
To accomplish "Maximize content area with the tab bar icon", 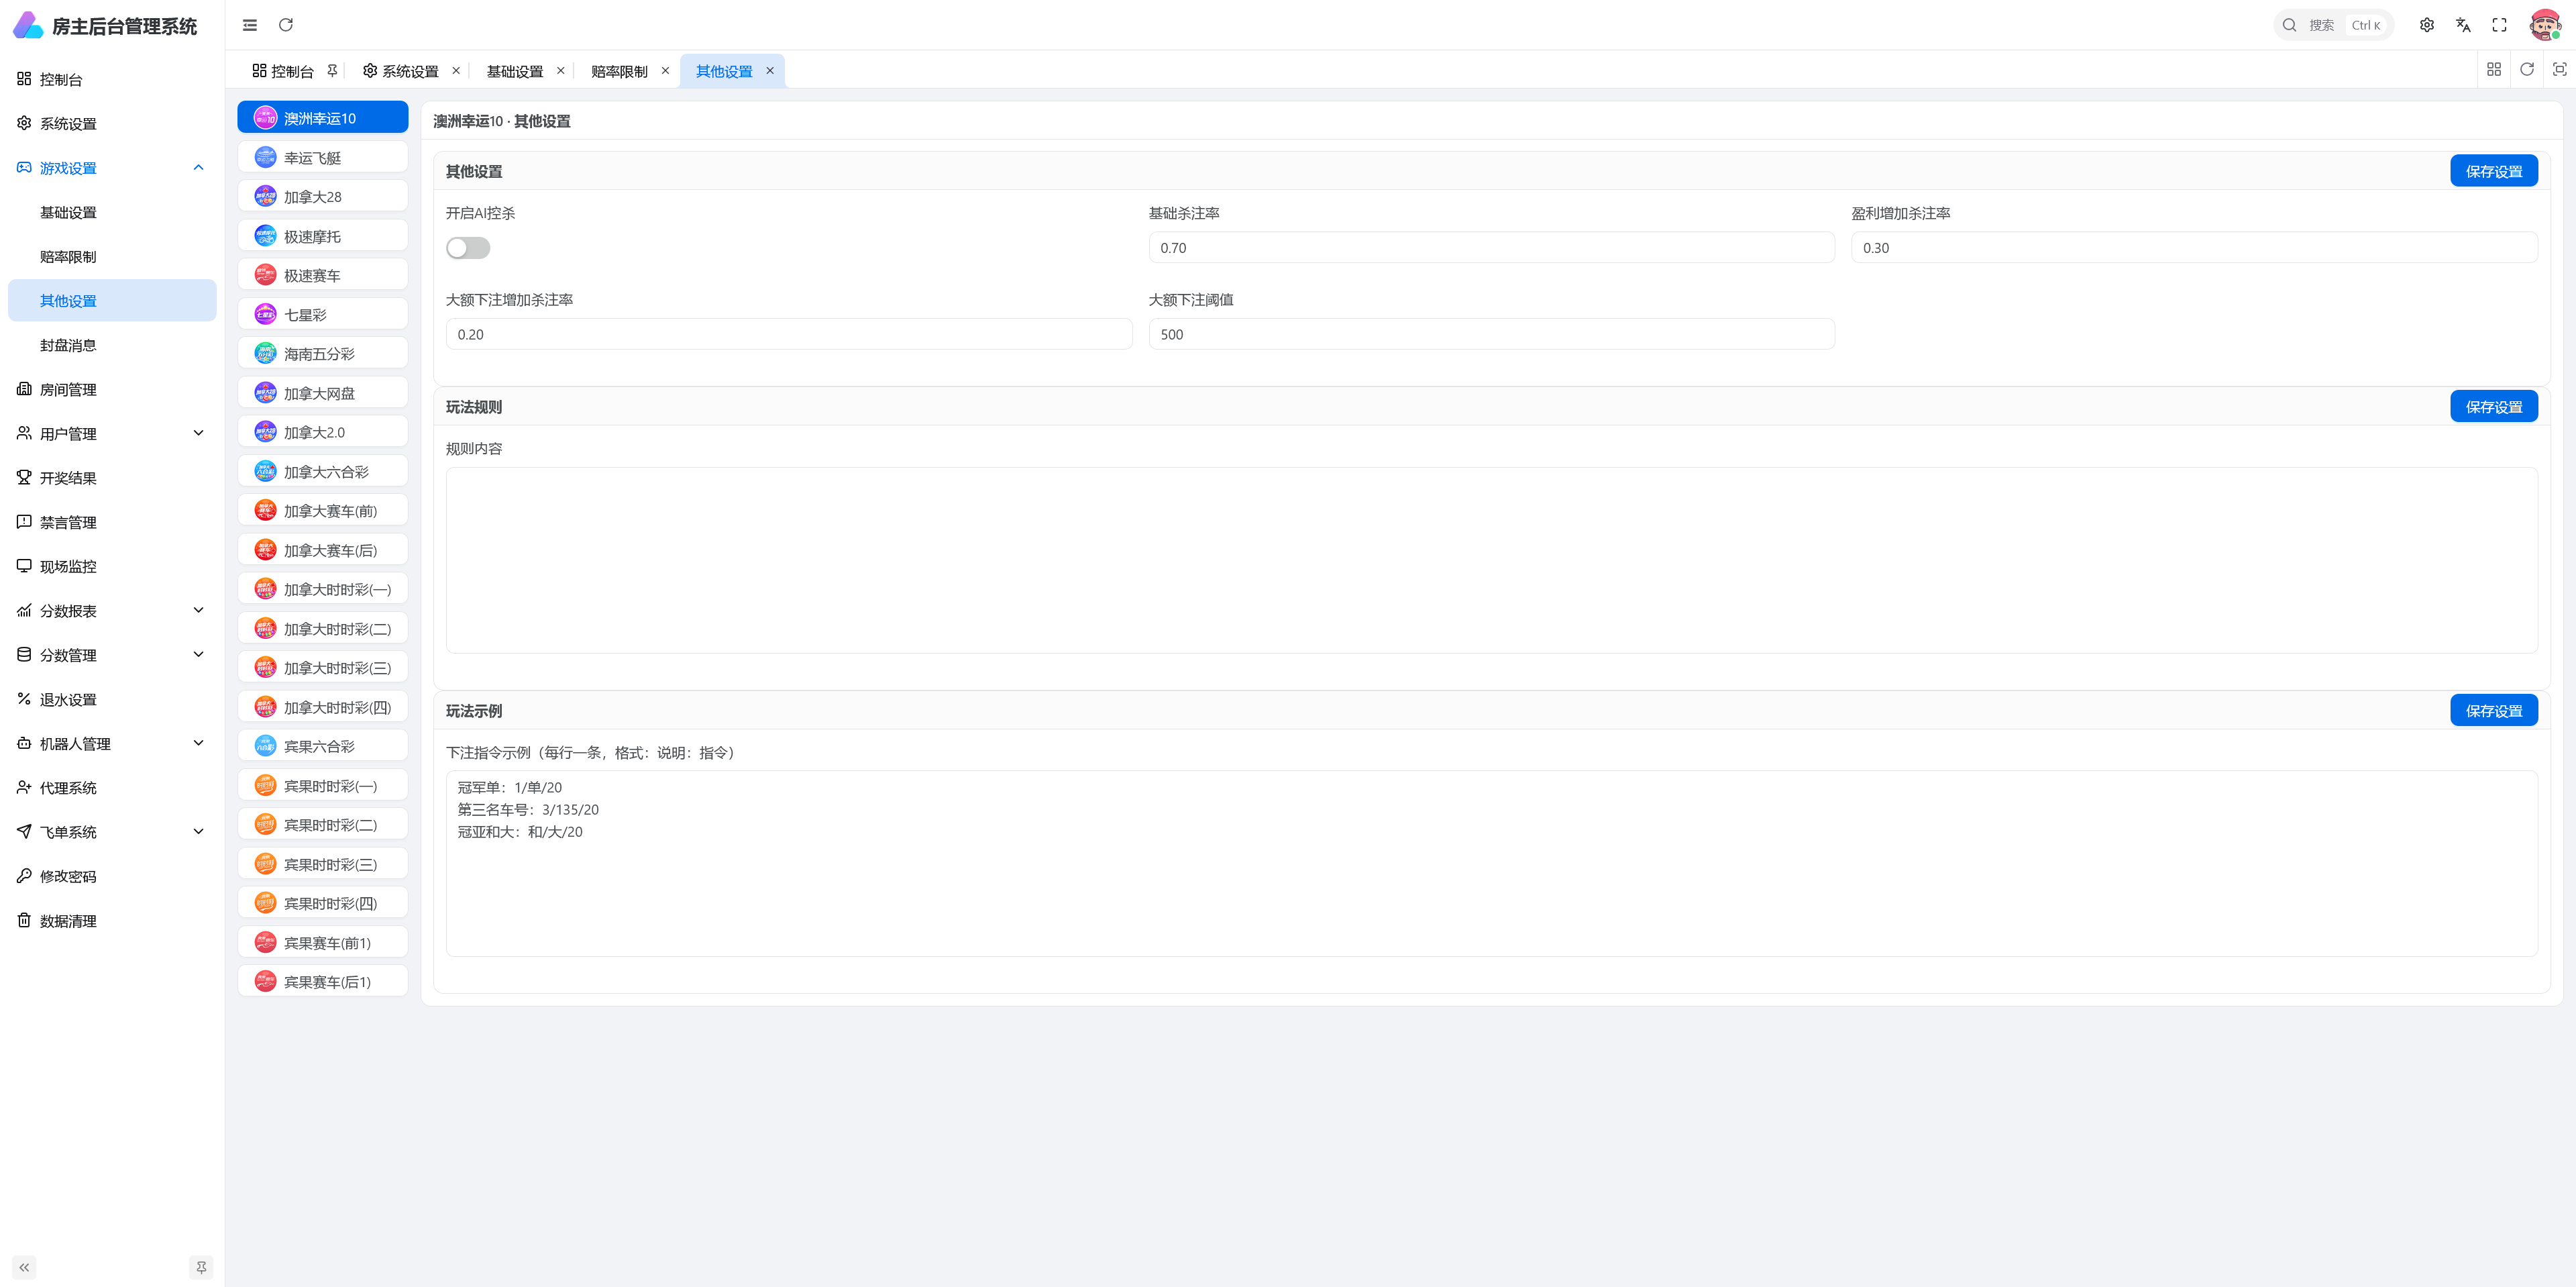I will click(2559, 69).
